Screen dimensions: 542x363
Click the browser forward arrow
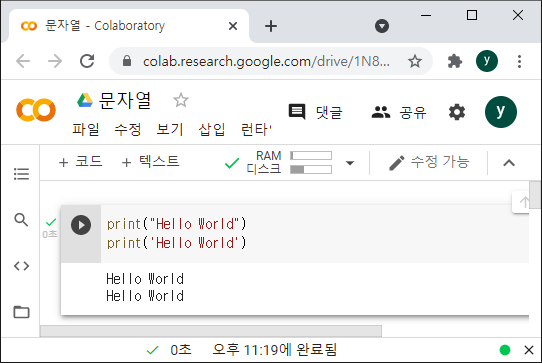tap(55, 62)
